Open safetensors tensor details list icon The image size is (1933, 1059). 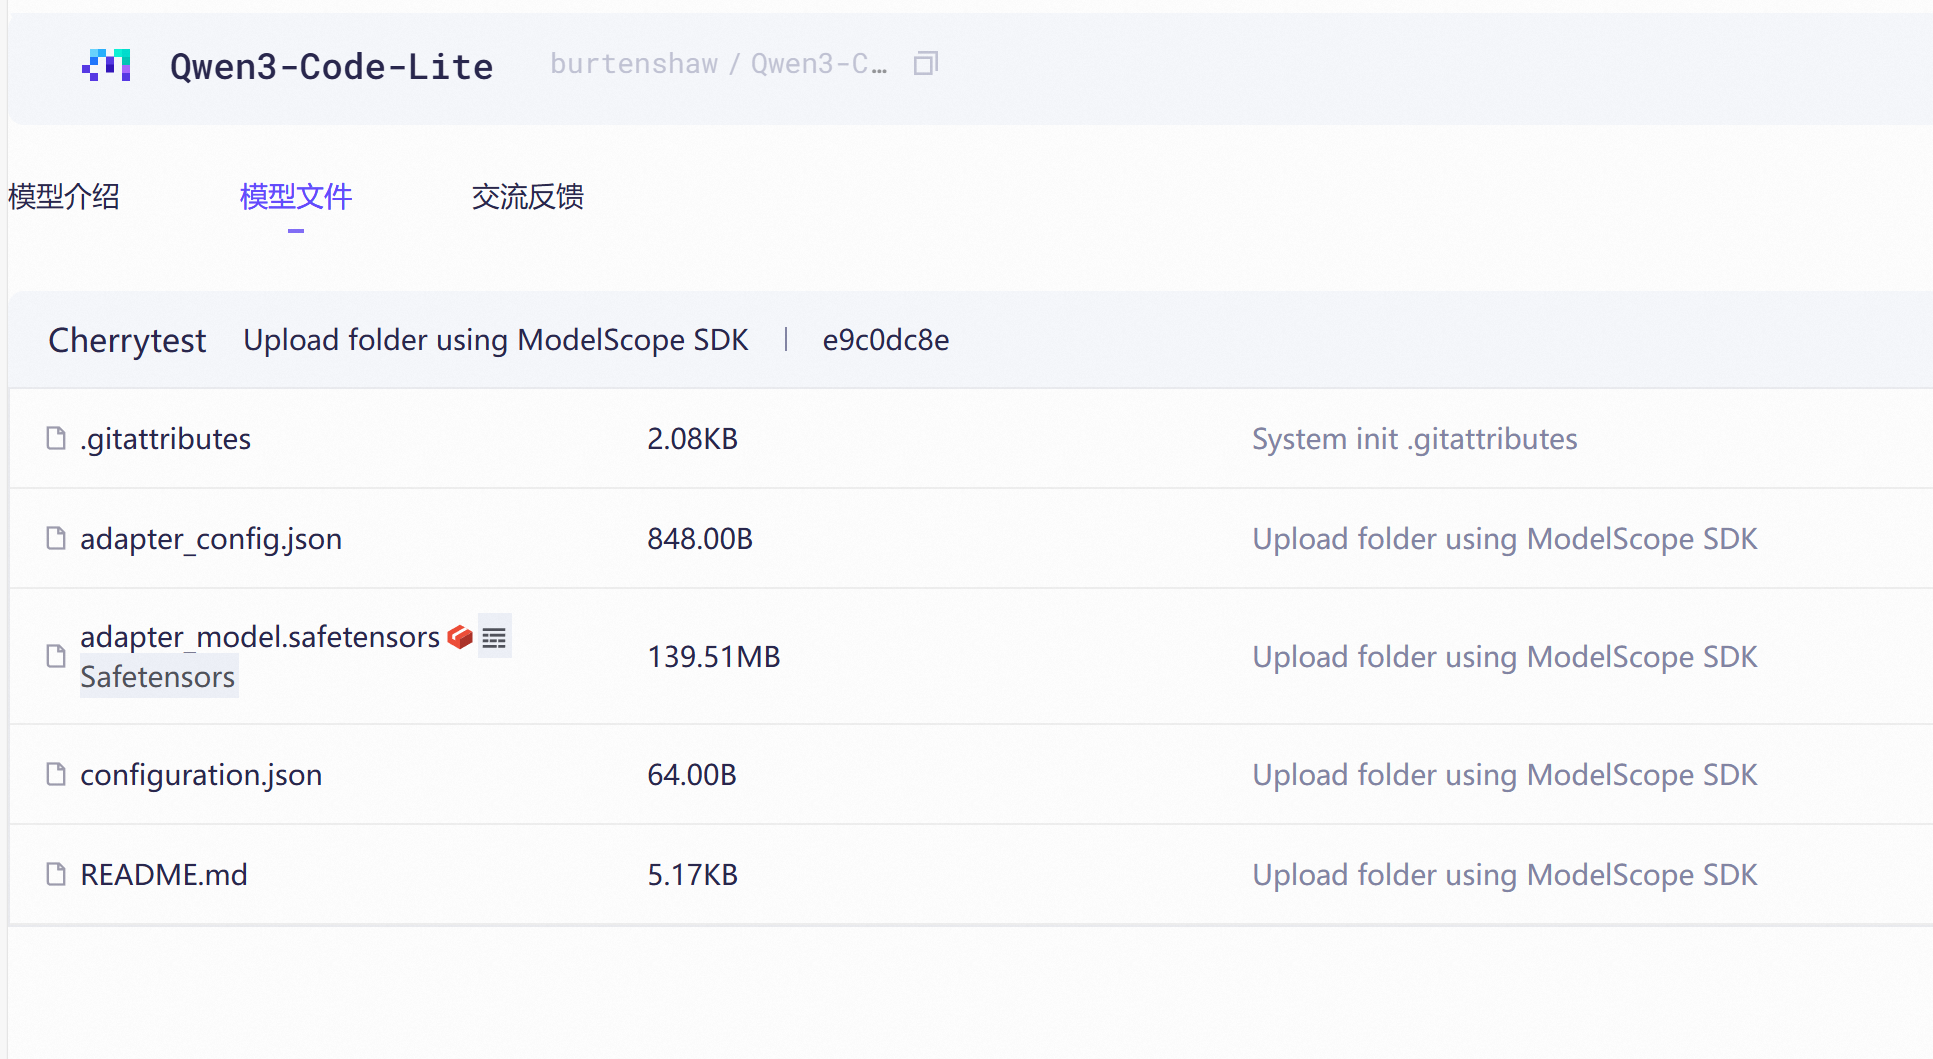click(494, 637)
